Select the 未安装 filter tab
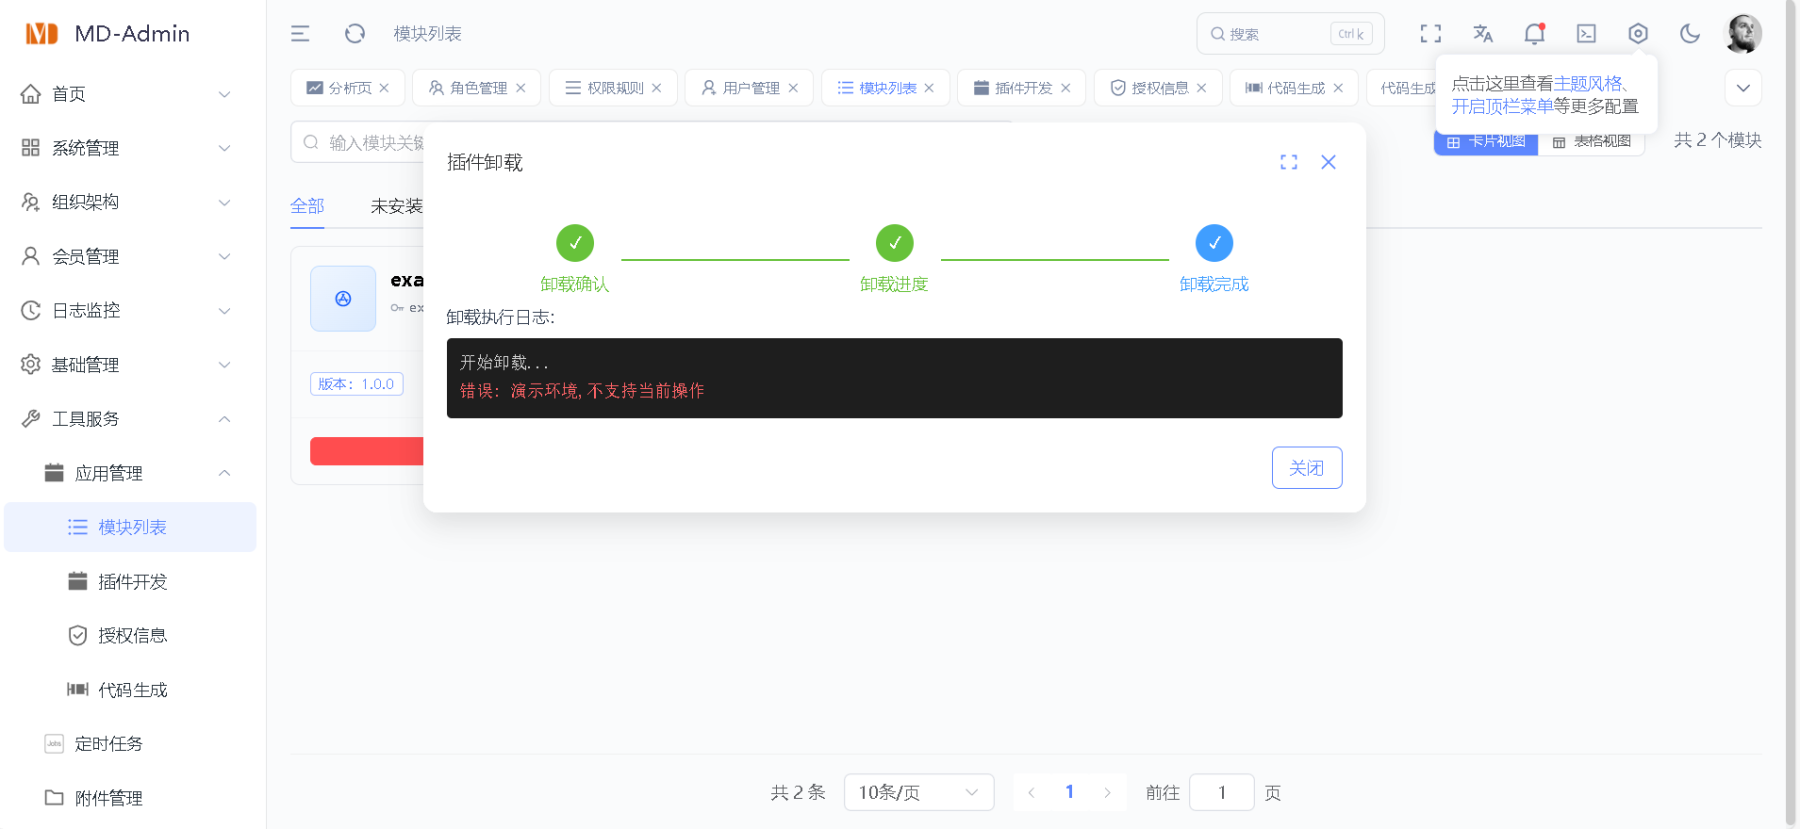The image size is (1800, 829). 396,206
